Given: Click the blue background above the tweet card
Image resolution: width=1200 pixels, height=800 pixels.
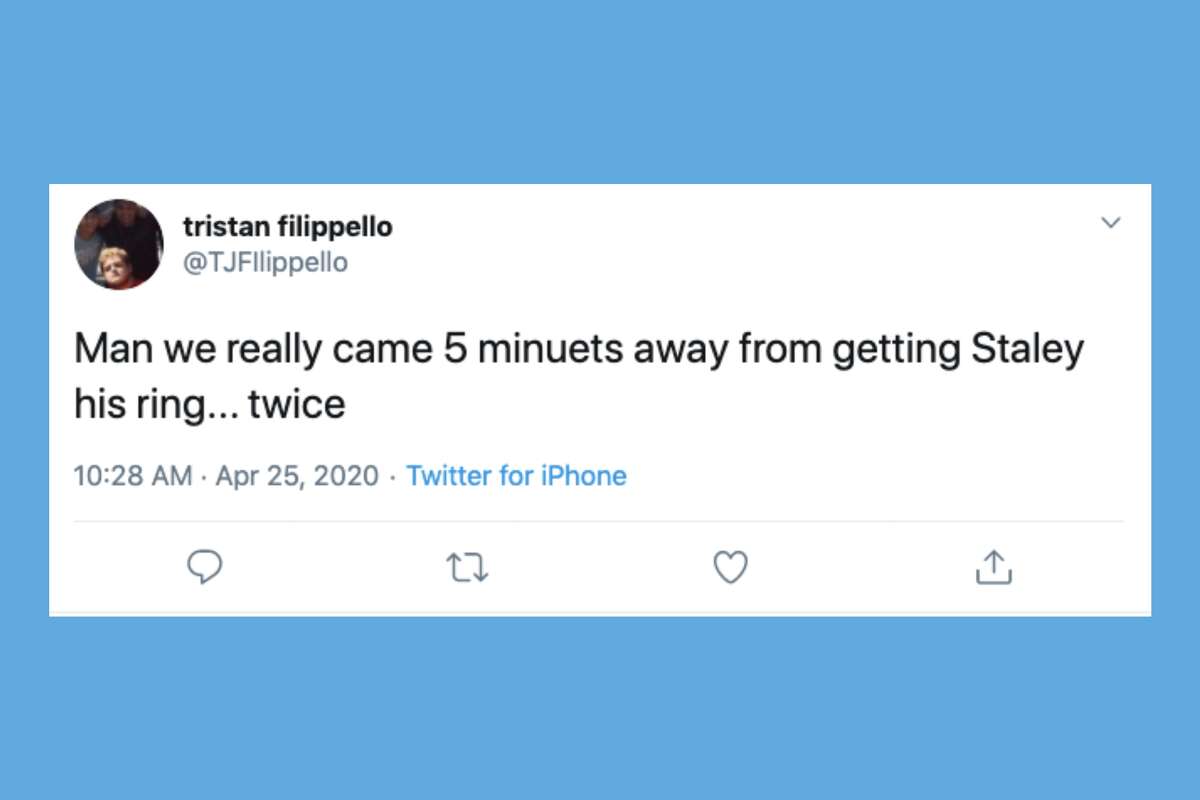Looking at the screenshot, I should (600, 92).
